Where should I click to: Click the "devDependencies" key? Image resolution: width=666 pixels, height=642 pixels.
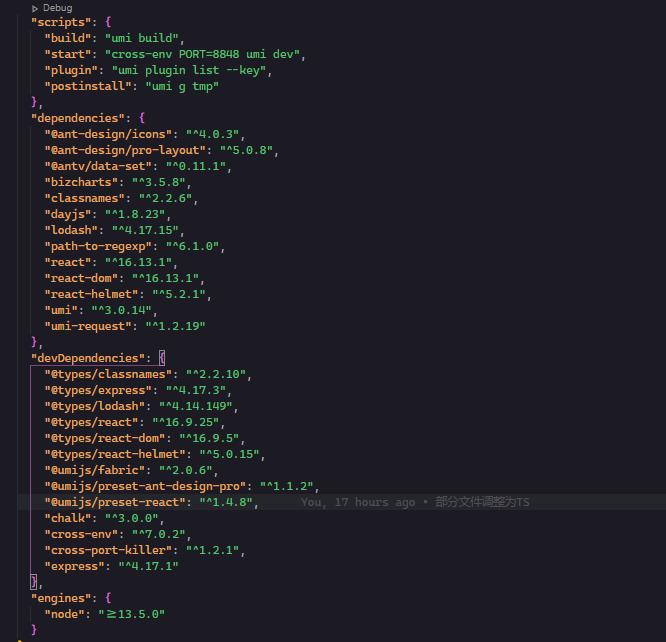pyautogui.click(x=88, y=358)
